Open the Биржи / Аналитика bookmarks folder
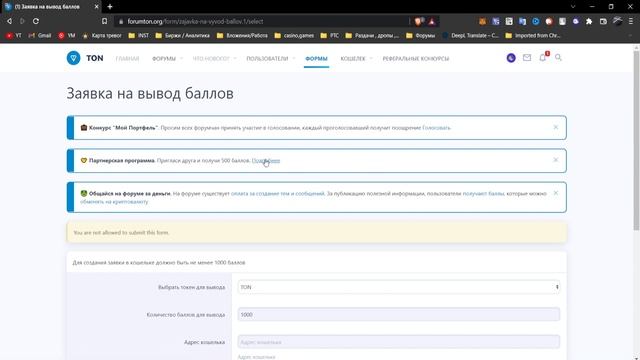This screenshot has height=360, width=640. point(182,36)
